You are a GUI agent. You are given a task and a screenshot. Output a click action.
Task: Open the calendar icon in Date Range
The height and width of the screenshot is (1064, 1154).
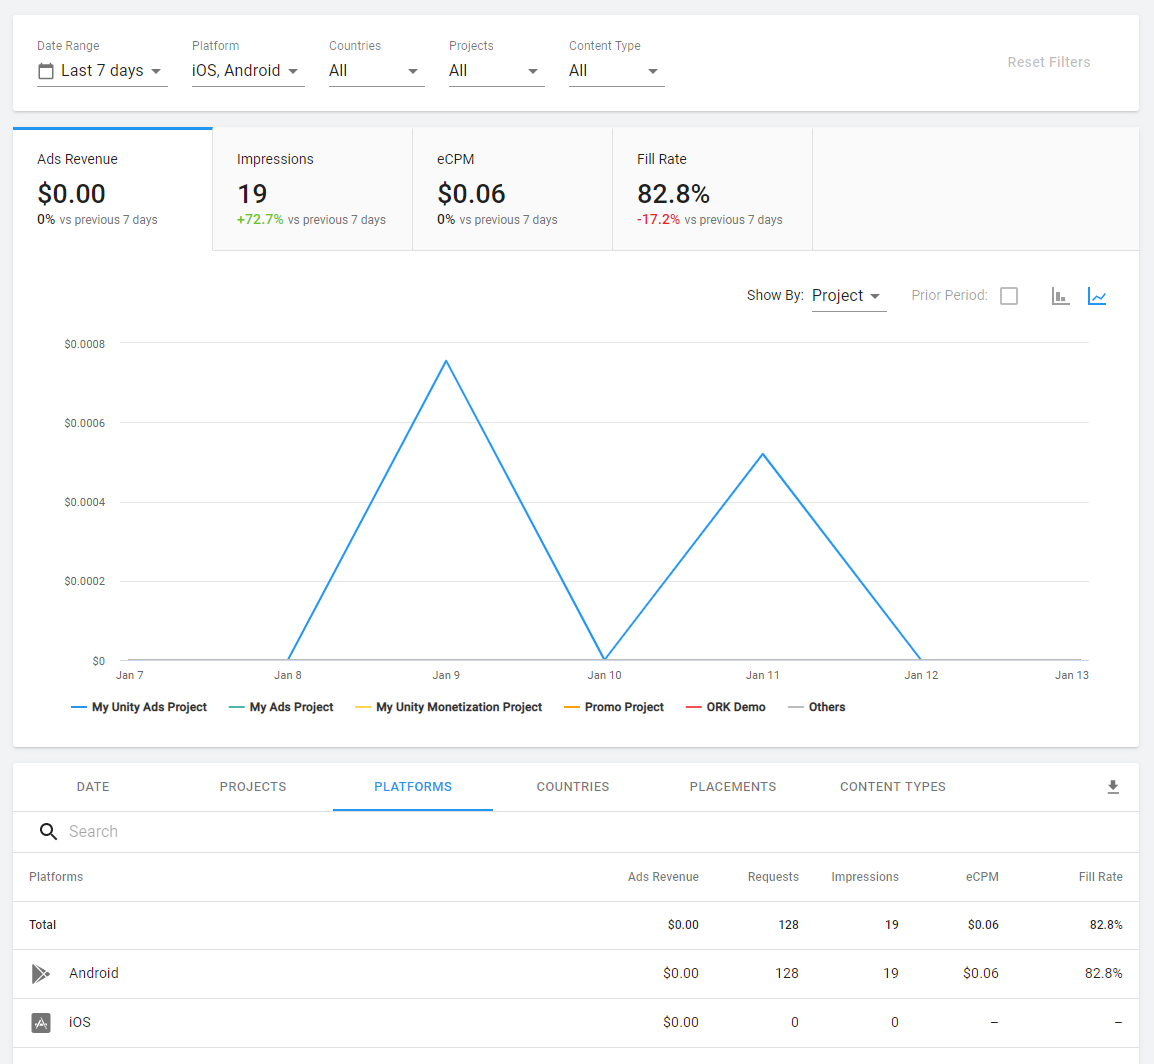pyautogui.click(x=44, y=70)
